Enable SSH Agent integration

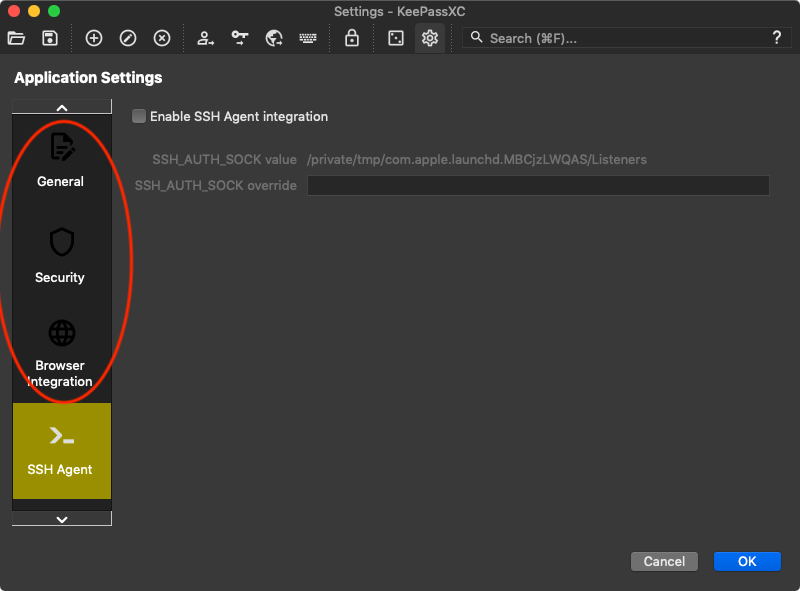[139, 116]
